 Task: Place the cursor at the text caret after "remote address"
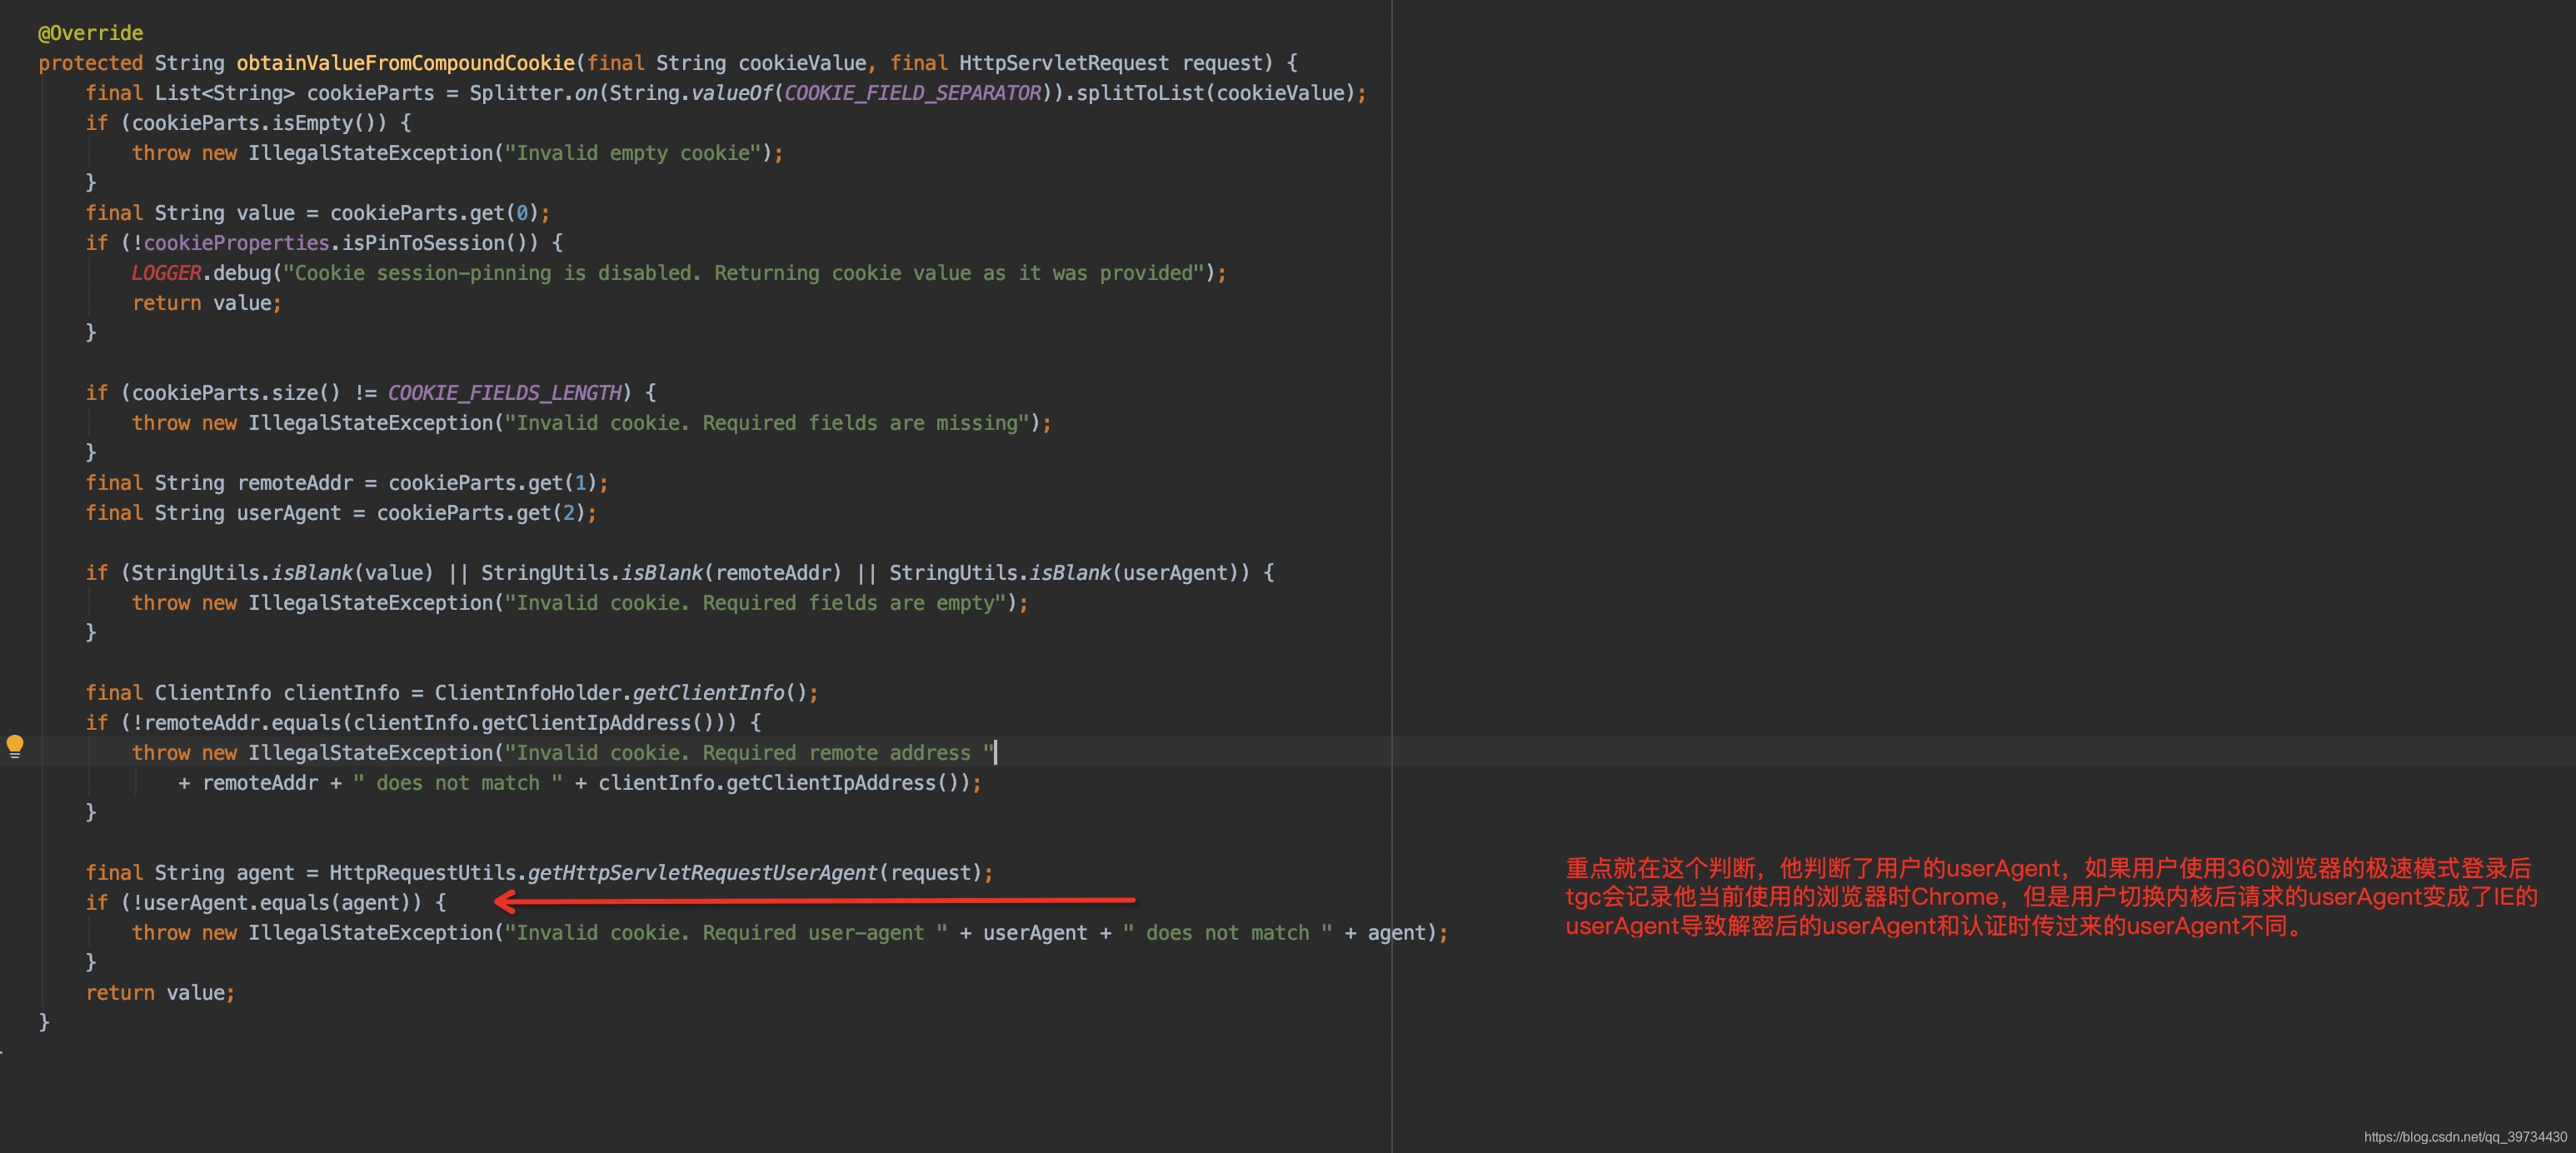point(995,753)
